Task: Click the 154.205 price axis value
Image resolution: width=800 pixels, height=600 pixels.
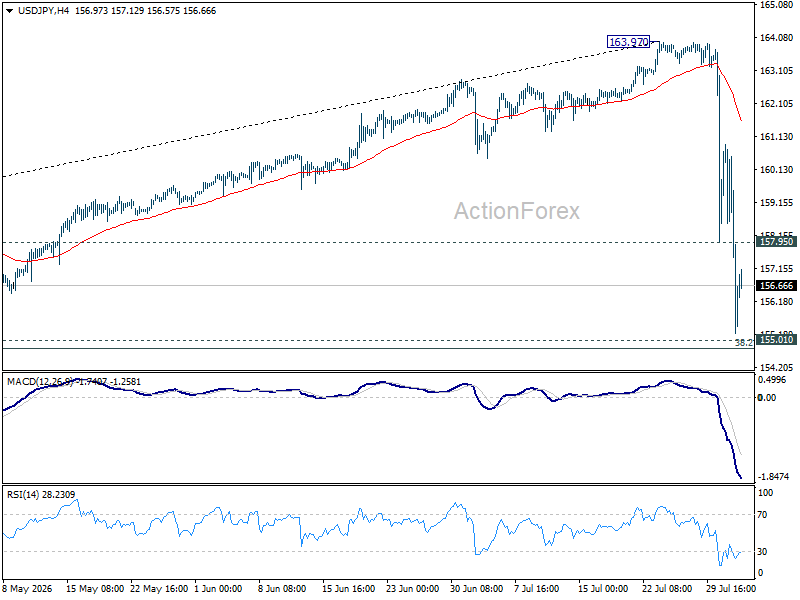Action: click(x=776, y=367)
